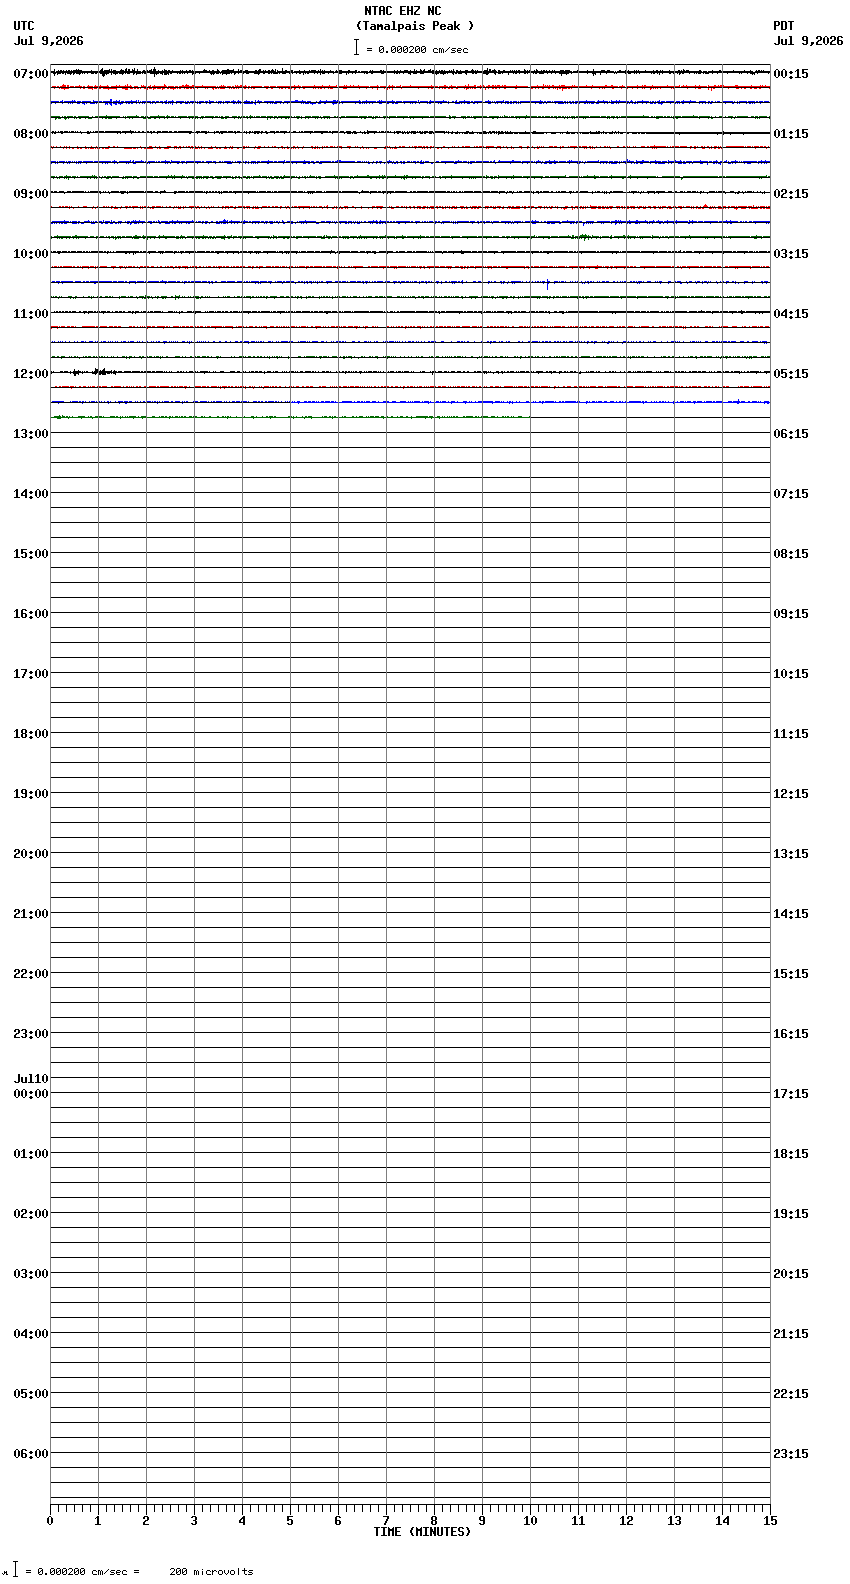This screenshot has height=1584, width=850.
Task: Click the 10 minute axis tick label
Action: 530,1521
